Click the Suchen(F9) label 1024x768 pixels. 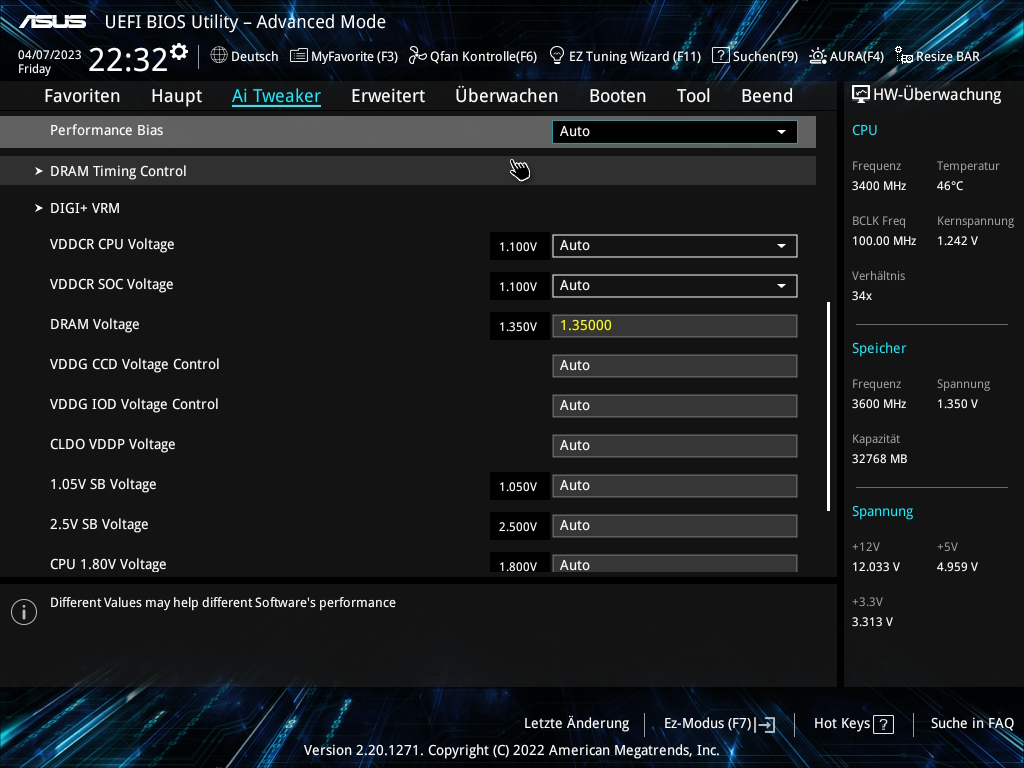coord(765,57)
